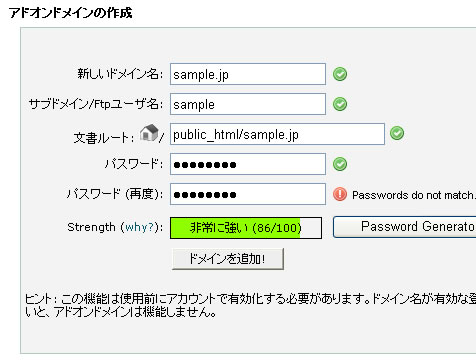Select the パスワード input field

pyautogui.click(x=248, y=164)
